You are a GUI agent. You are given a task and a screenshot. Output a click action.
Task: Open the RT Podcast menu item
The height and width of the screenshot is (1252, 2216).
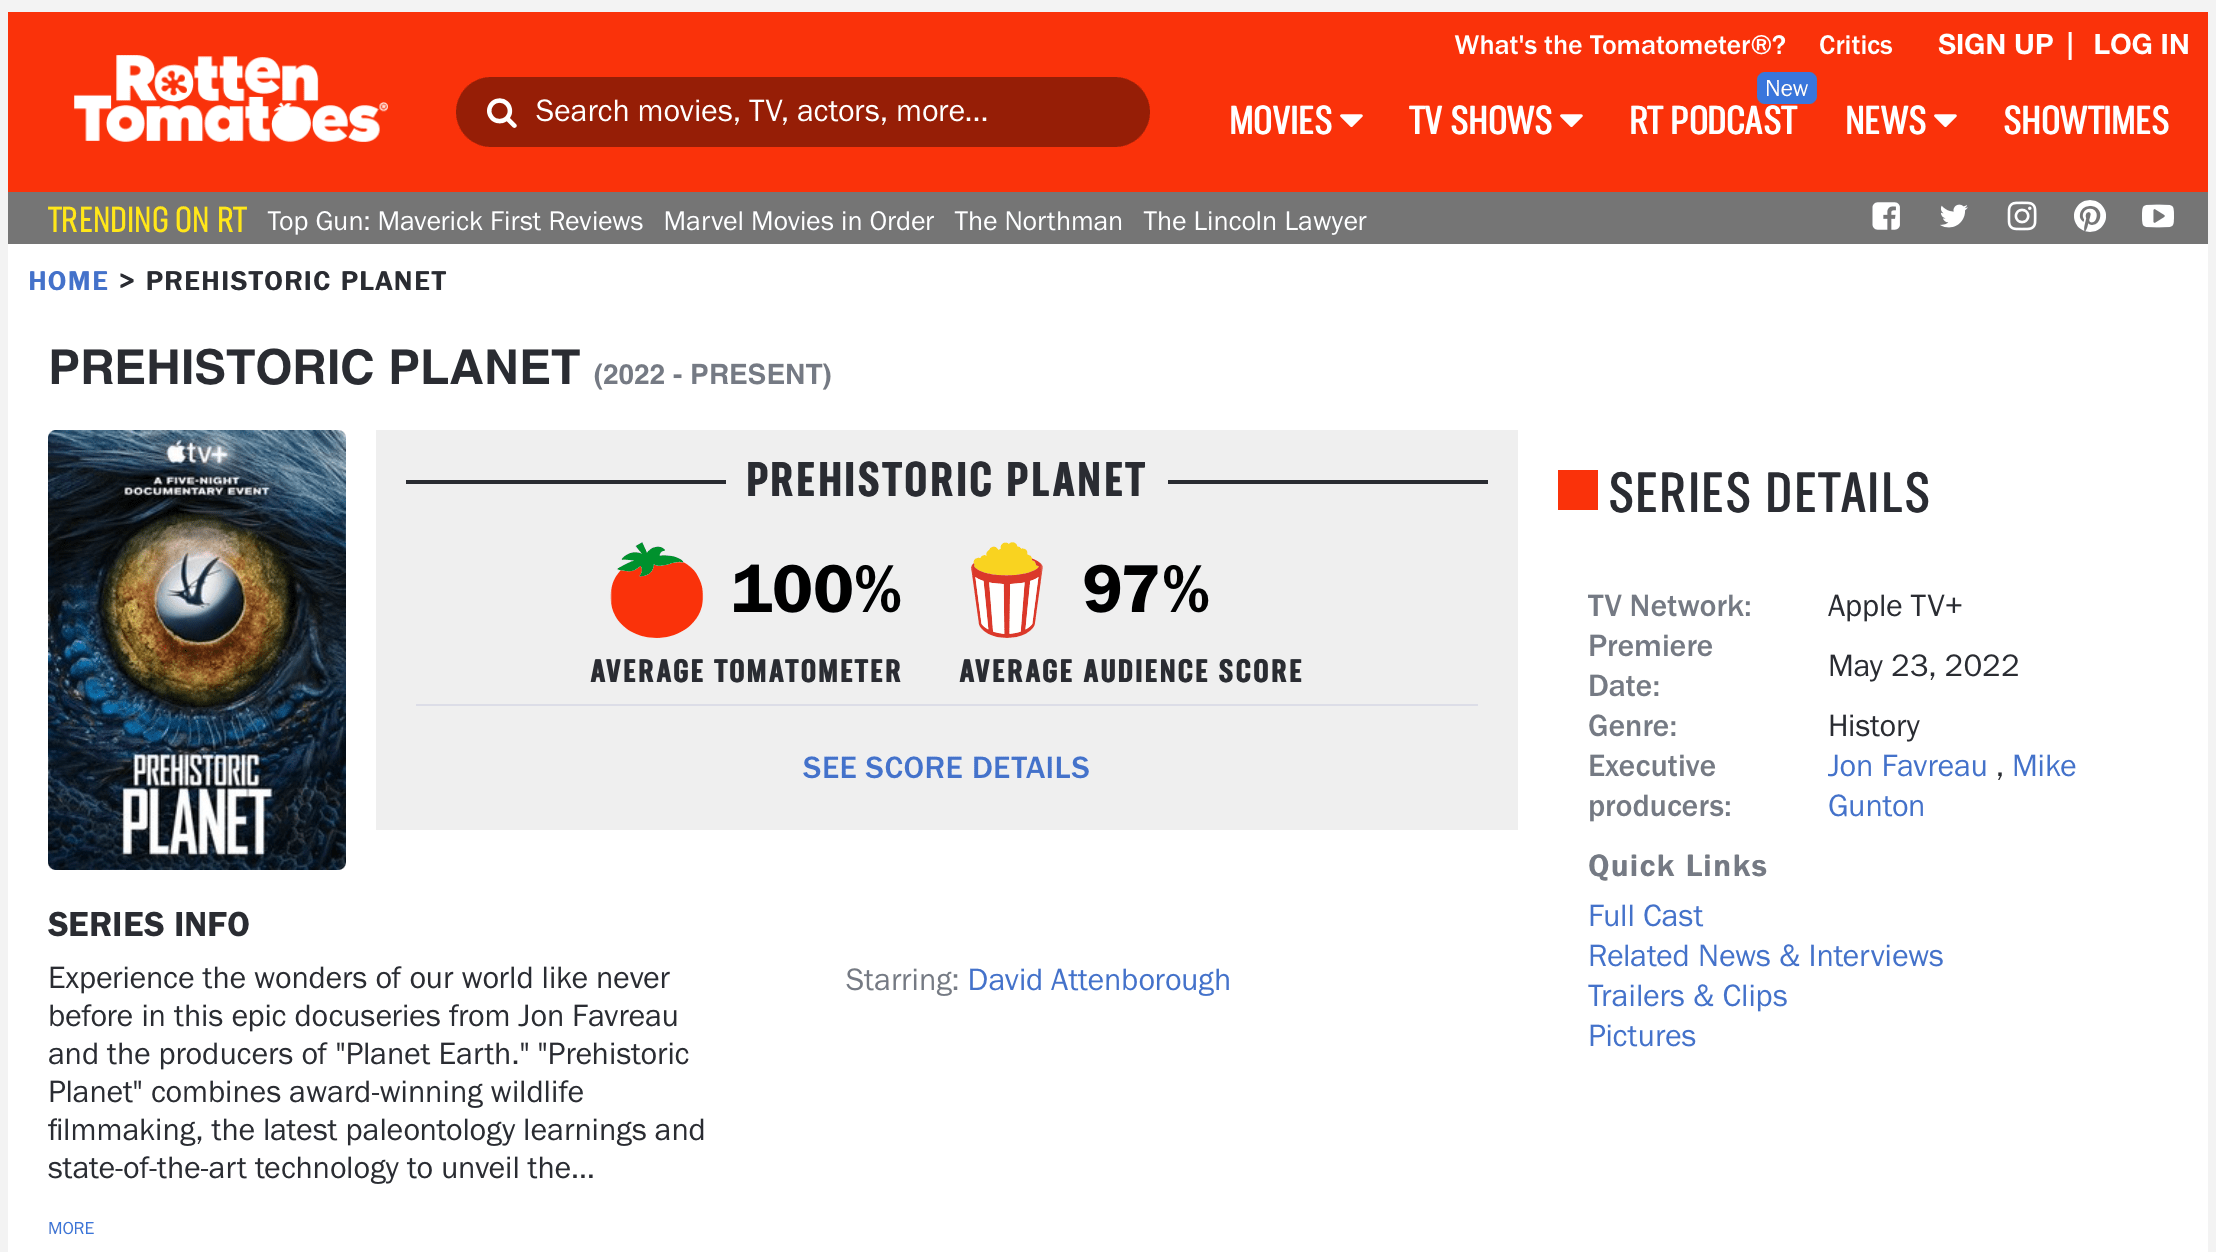pyautogui.click(x=1713, y=121)
